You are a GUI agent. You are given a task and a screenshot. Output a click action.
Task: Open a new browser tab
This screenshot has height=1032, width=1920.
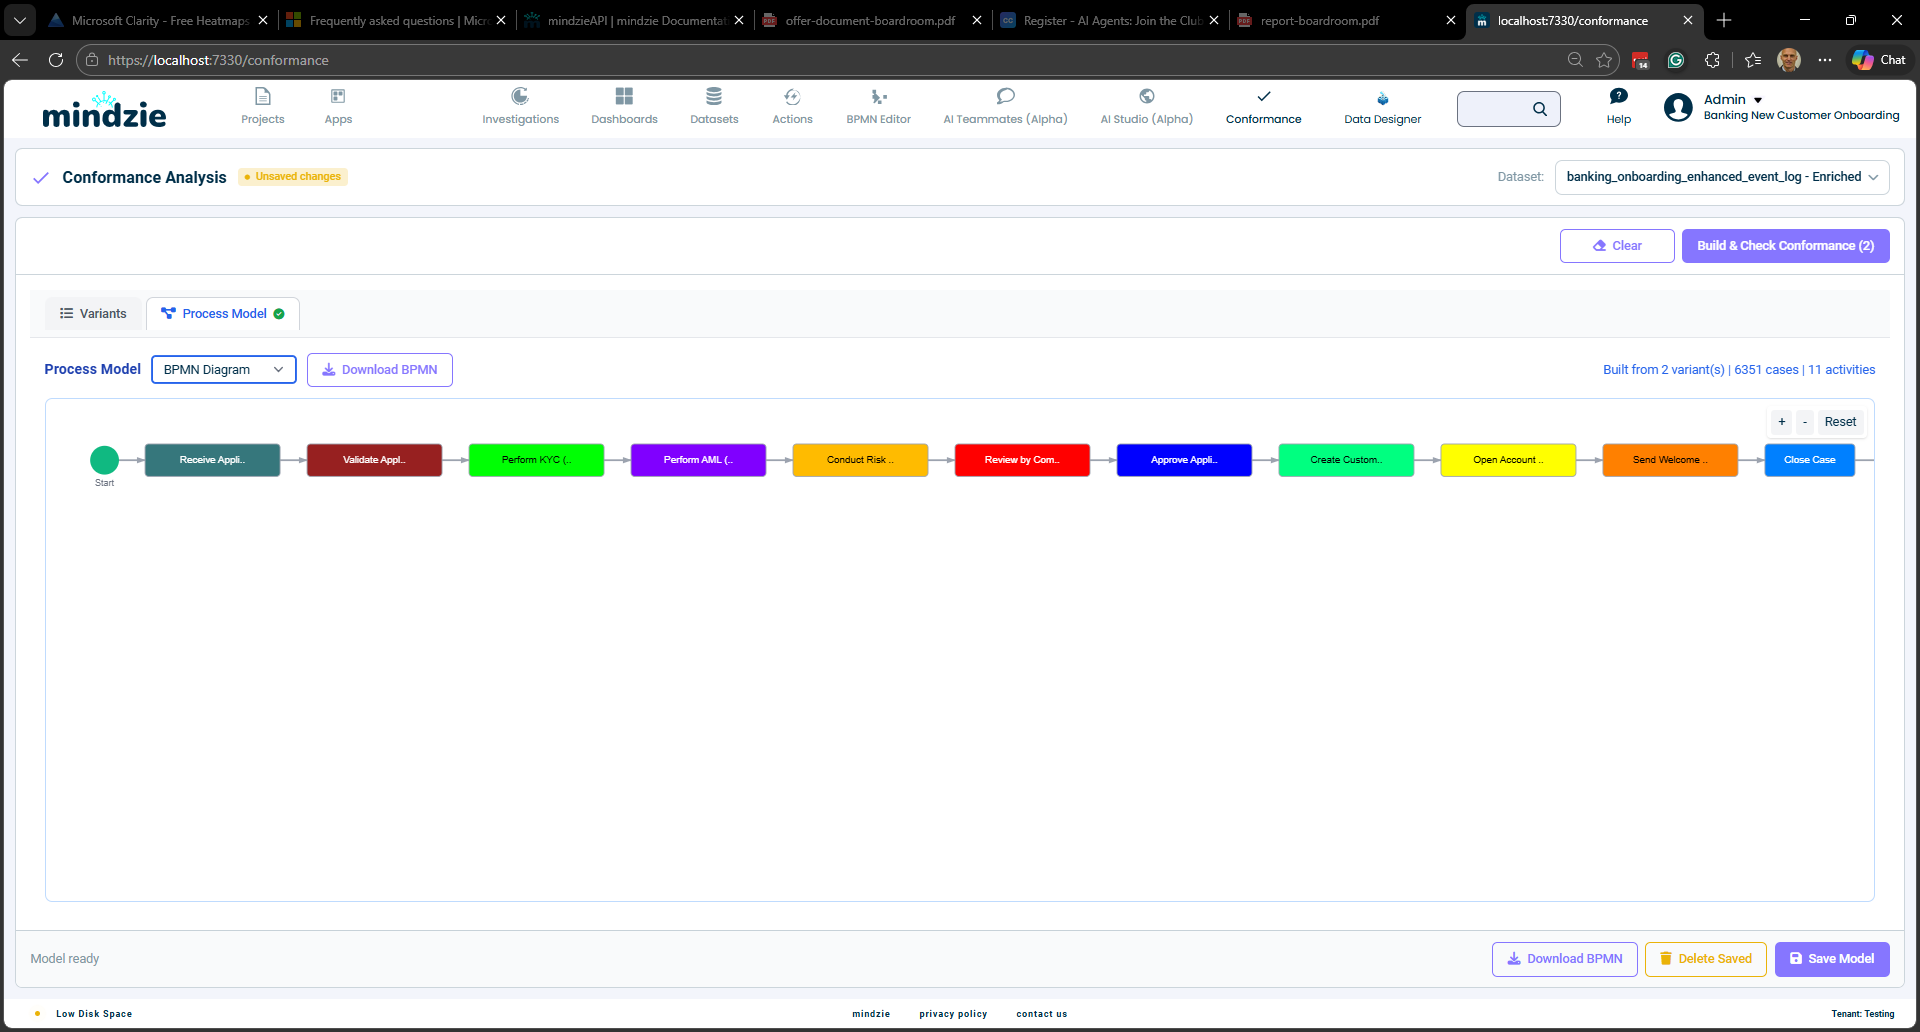1724,20
